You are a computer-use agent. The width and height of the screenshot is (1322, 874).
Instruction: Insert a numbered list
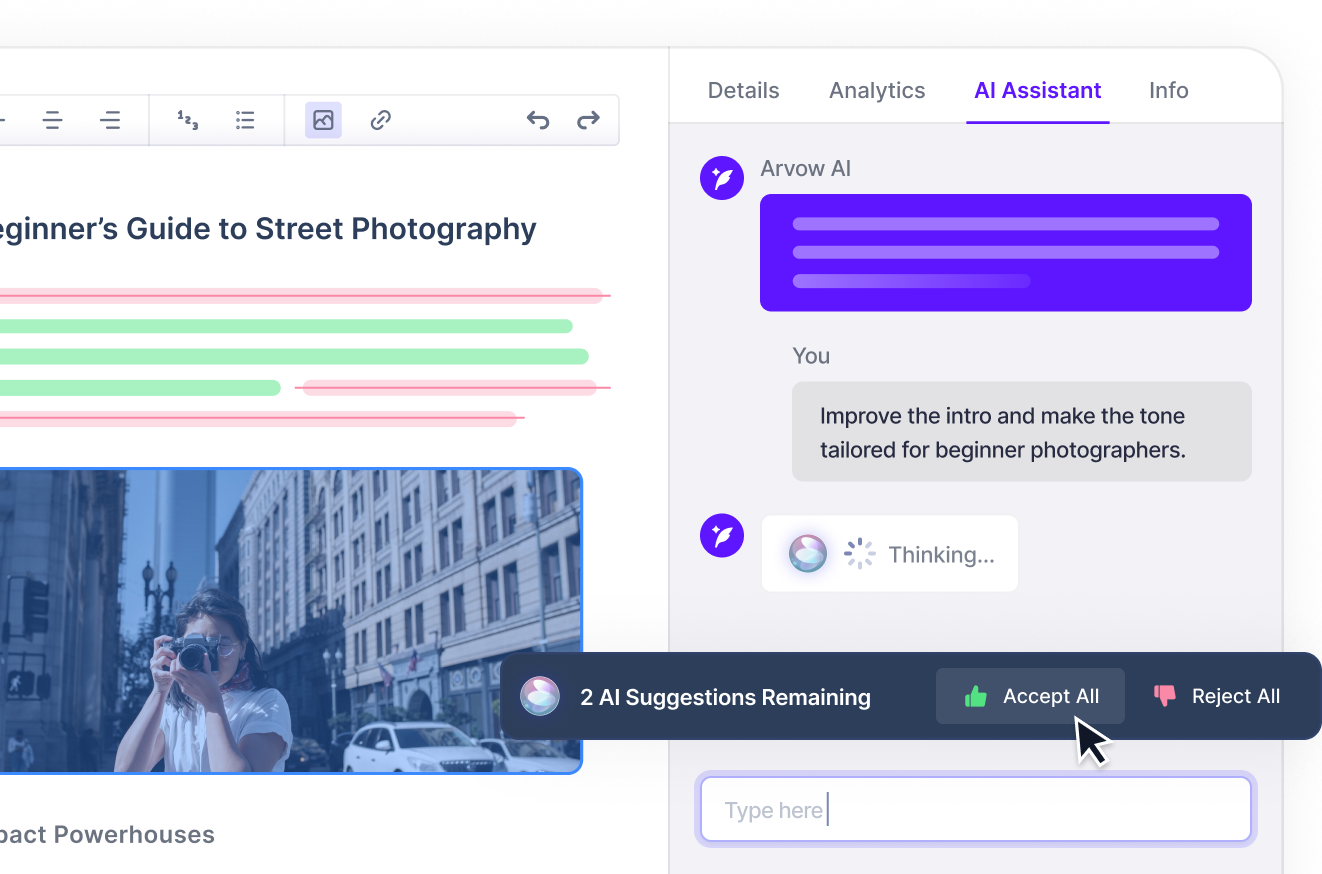tap(187, 120)
